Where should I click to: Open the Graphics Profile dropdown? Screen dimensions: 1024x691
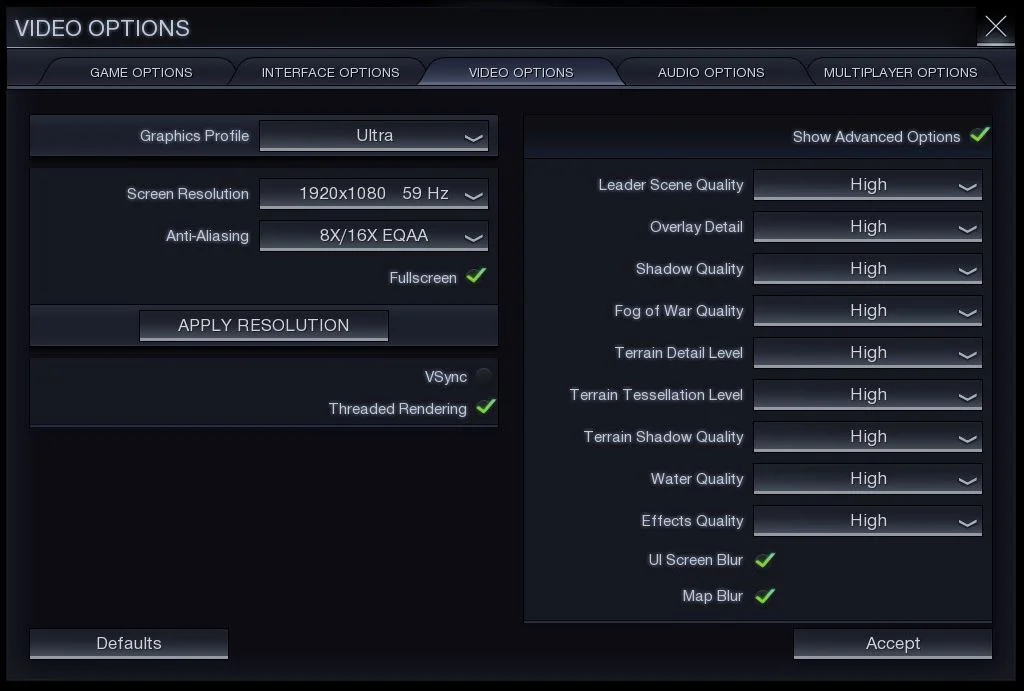[374, 136]
